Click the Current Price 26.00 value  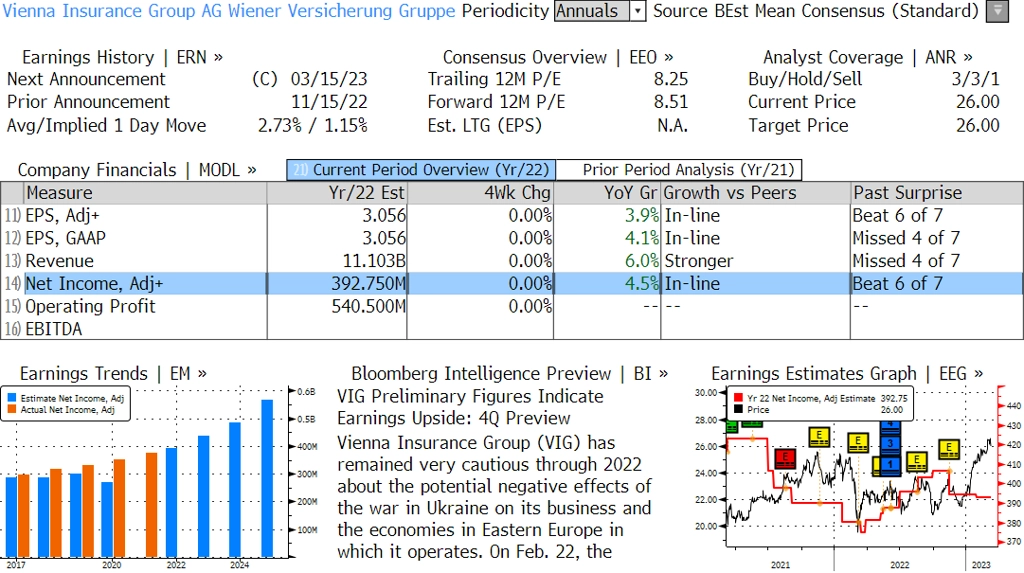(x=978, y=102)
